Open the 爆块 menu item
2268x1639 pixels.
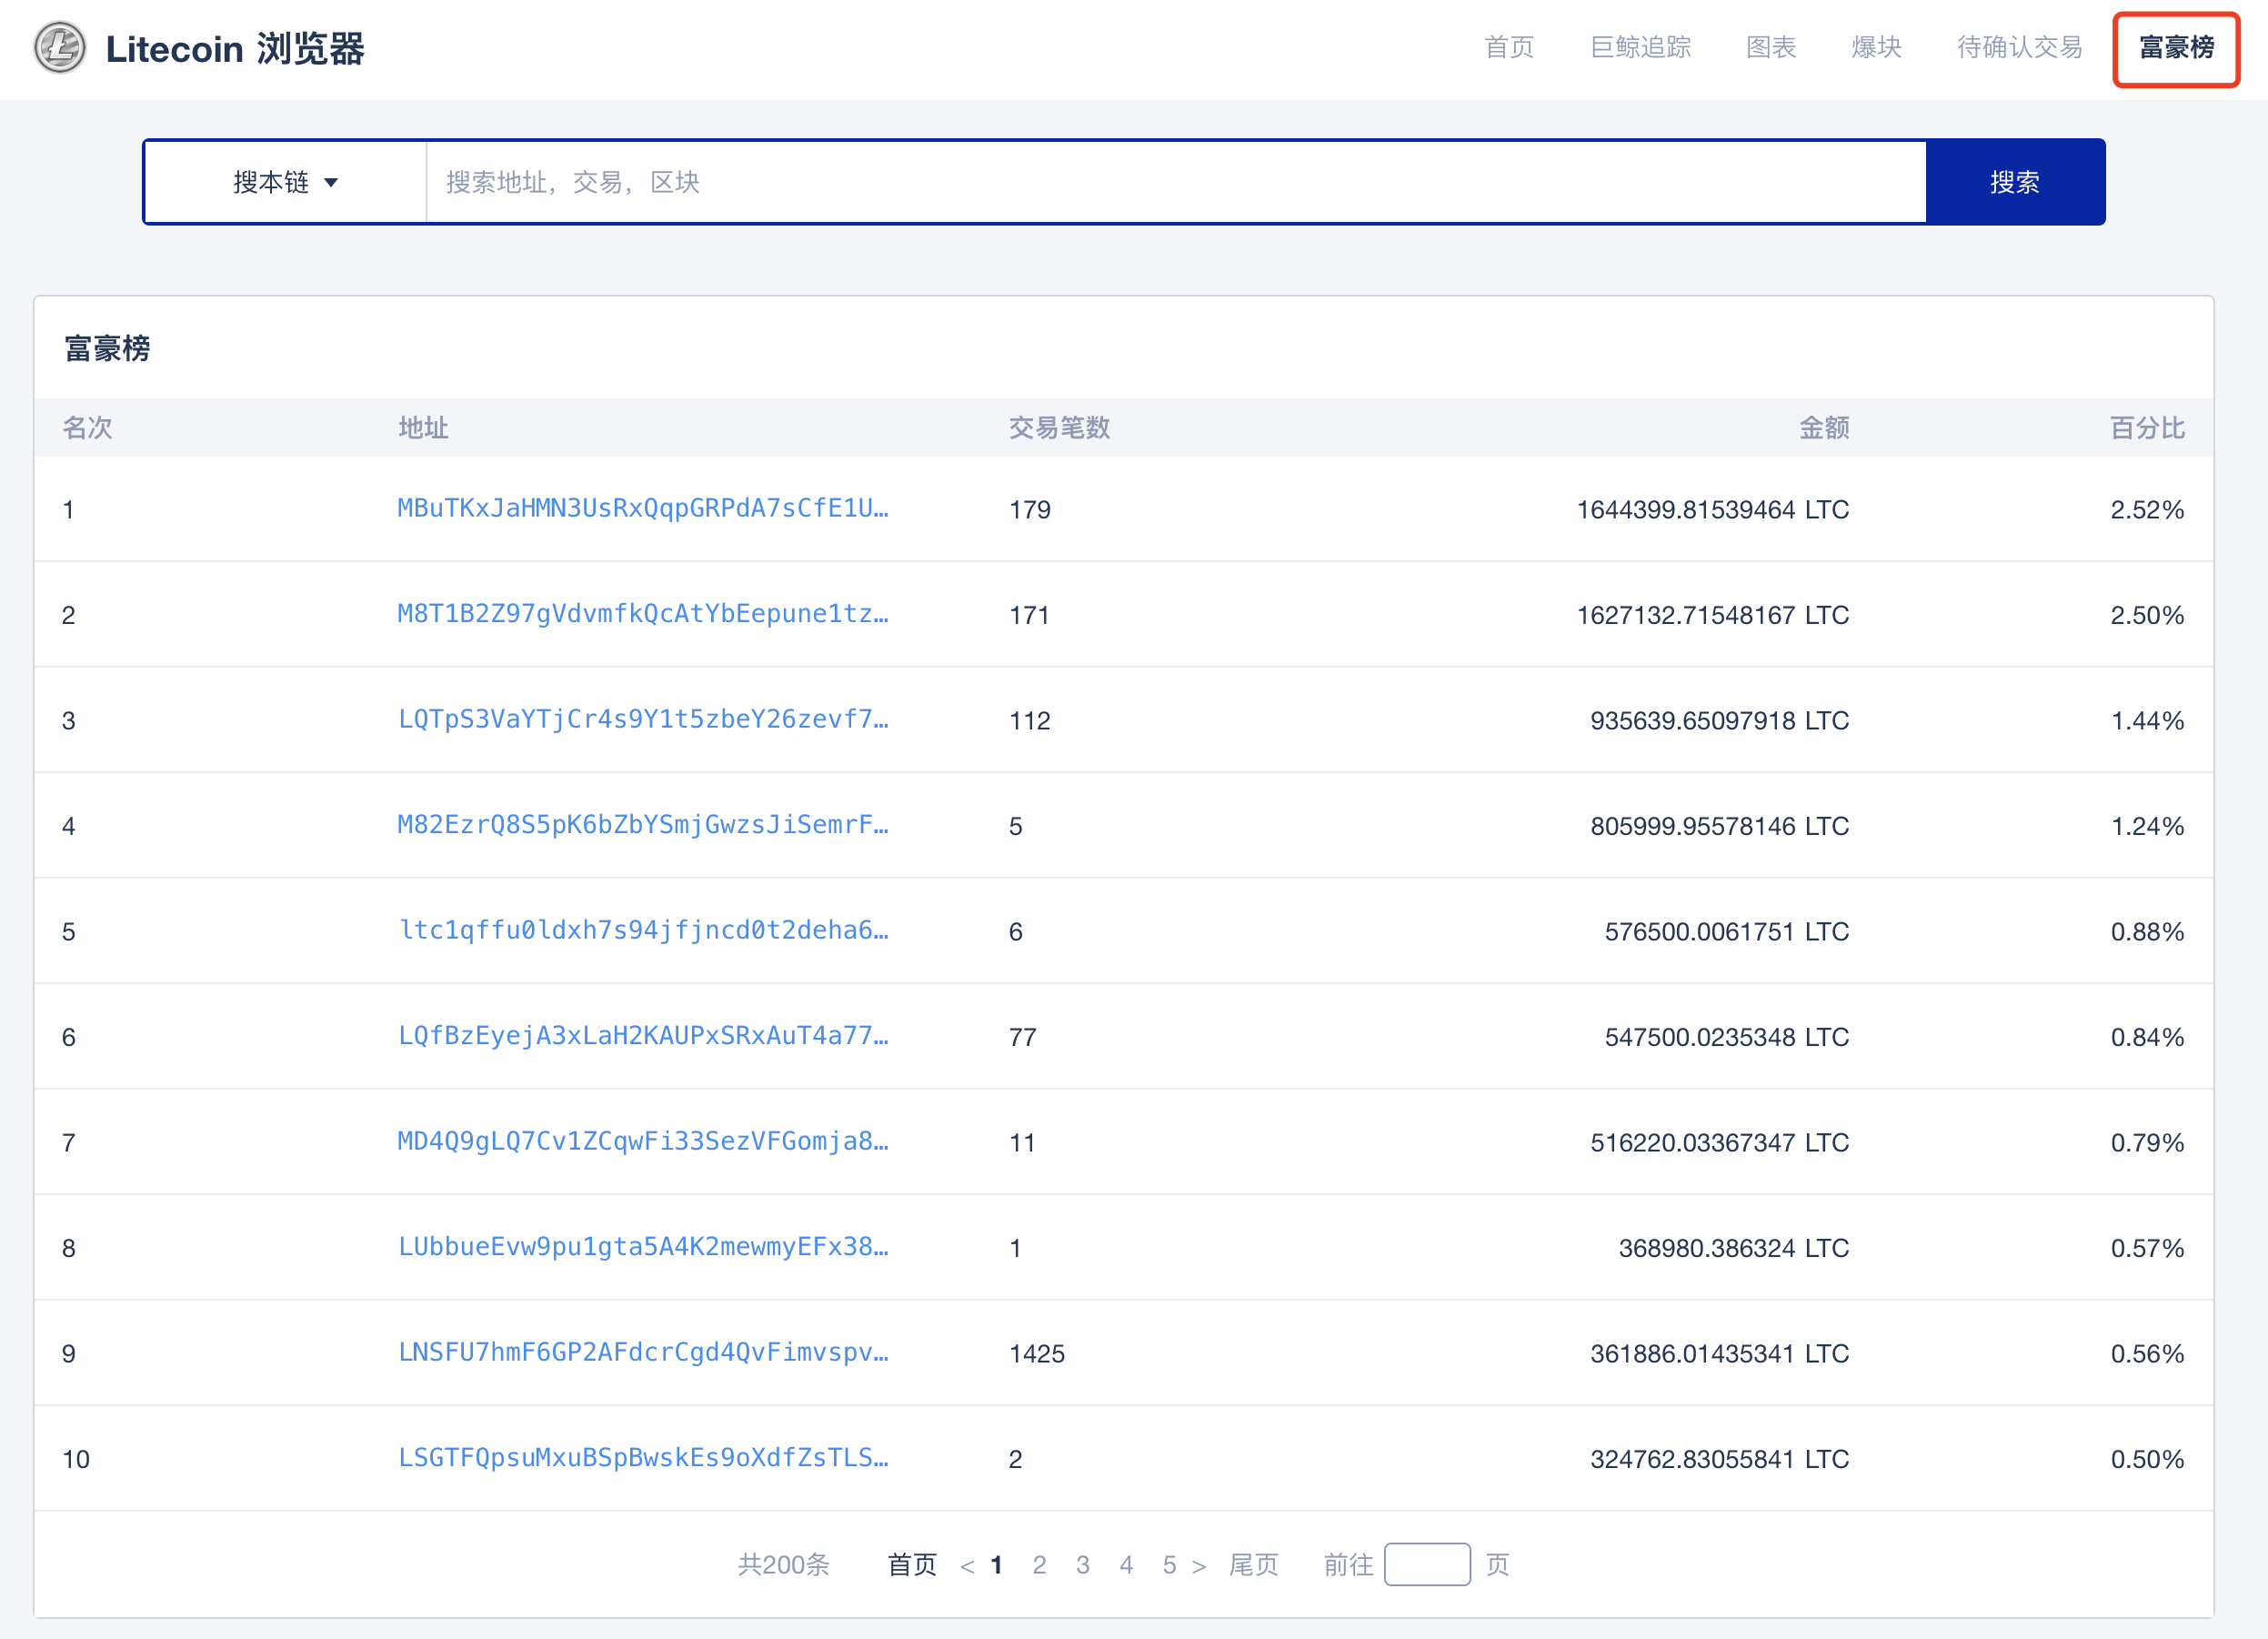tap(1876, 47)
